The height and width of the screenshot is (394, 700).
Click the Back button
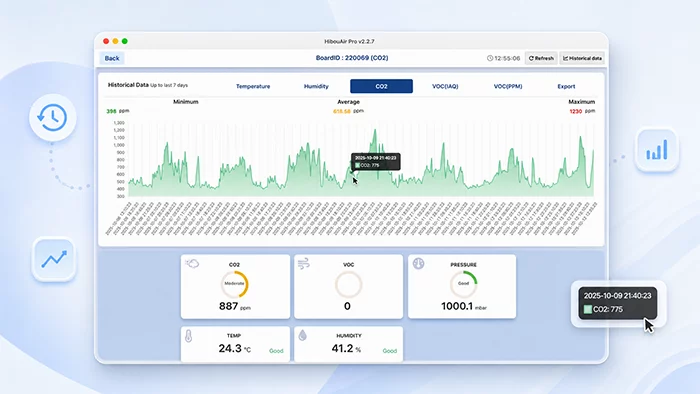112,58
